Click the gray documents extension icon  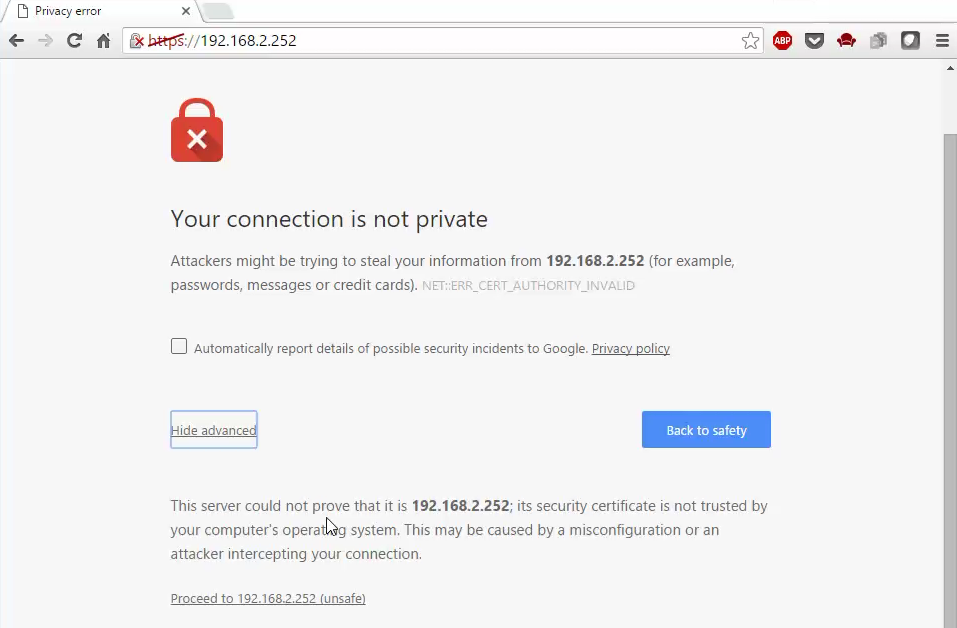(878, 41)
